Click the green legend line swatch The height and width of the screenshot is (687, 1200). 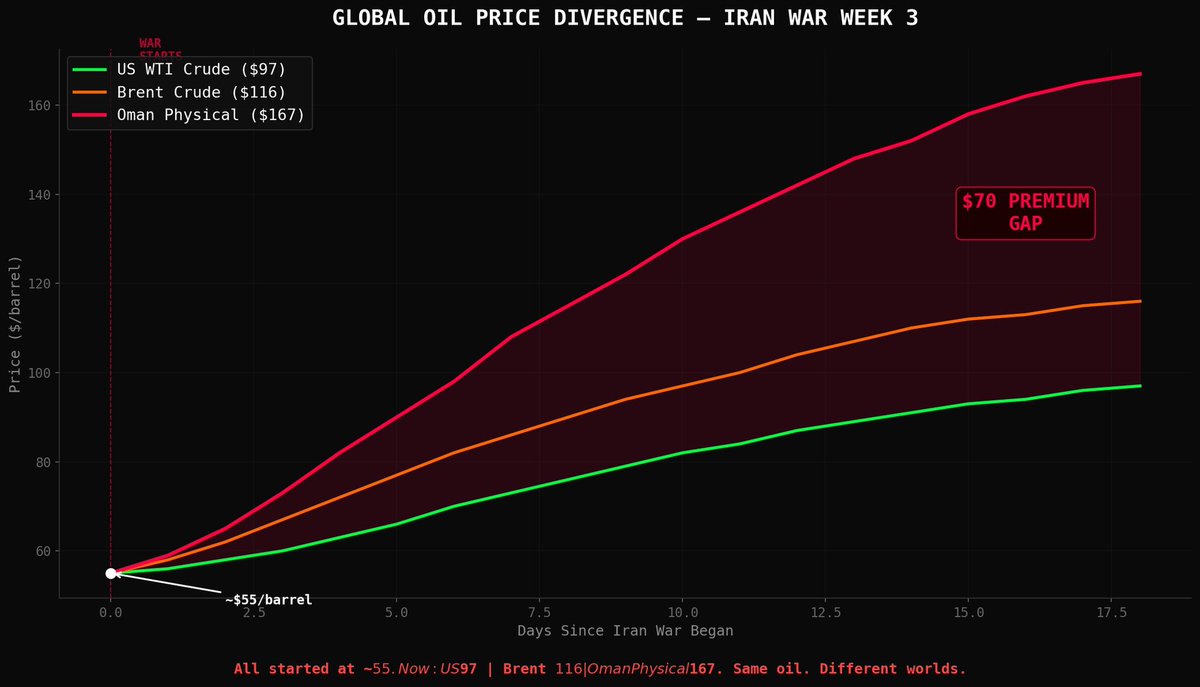click(90, 69)
